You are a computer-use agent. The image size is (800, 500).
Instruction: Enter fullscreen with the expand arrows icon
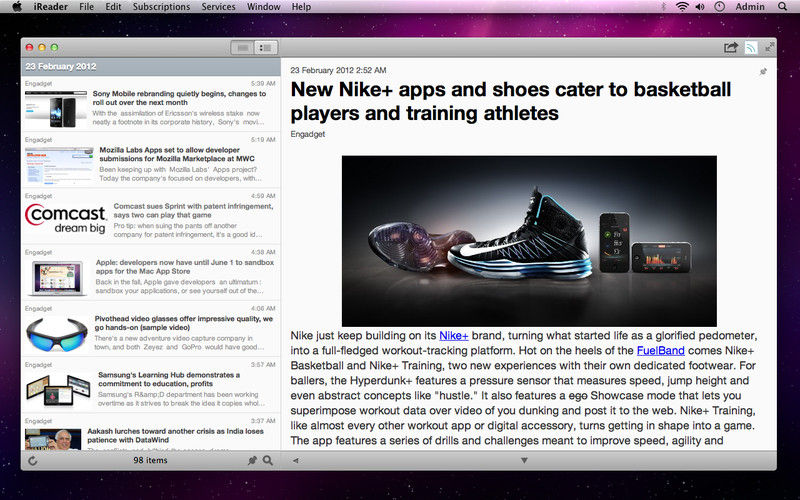pos(770,47)
